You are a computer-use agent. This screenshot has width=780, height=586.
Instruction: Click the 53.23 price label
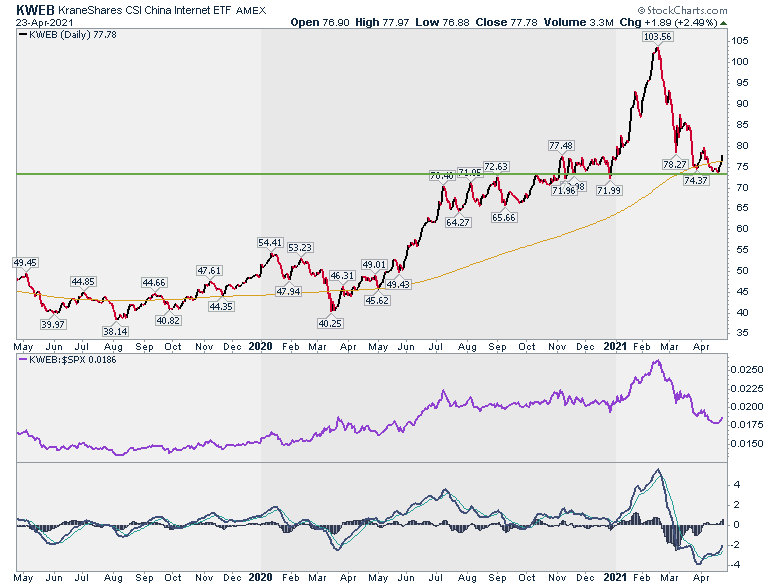300,247
